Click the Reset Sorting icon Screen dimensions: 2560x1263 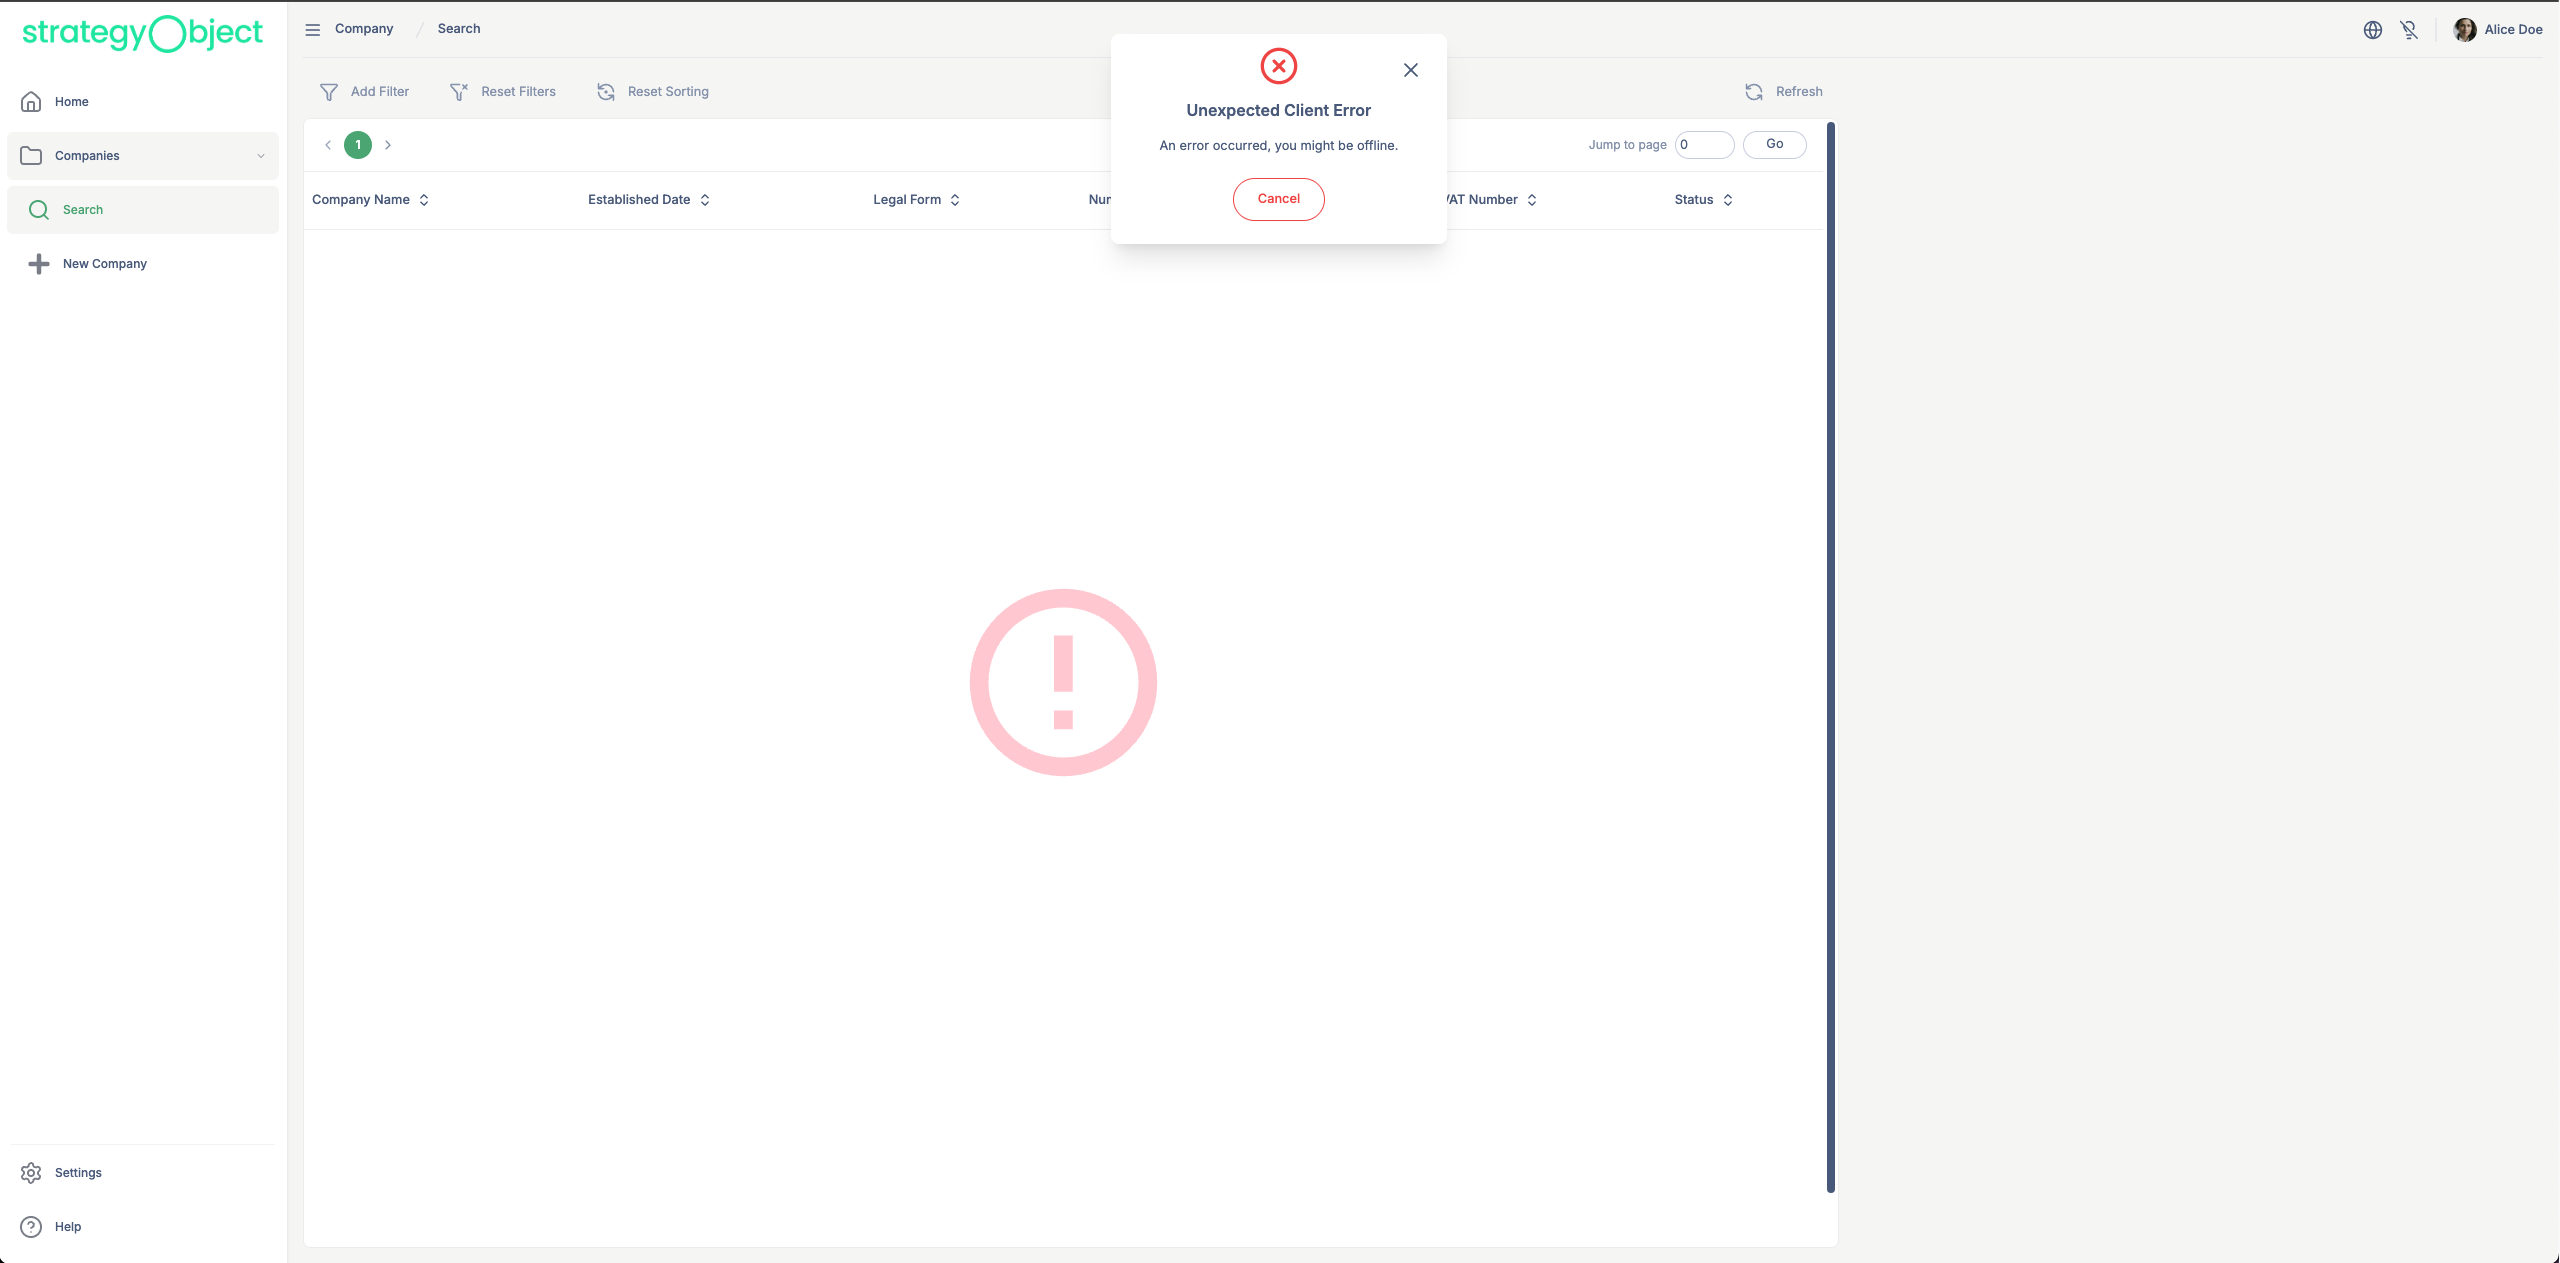pyautogui.click(x=606, y=92)
